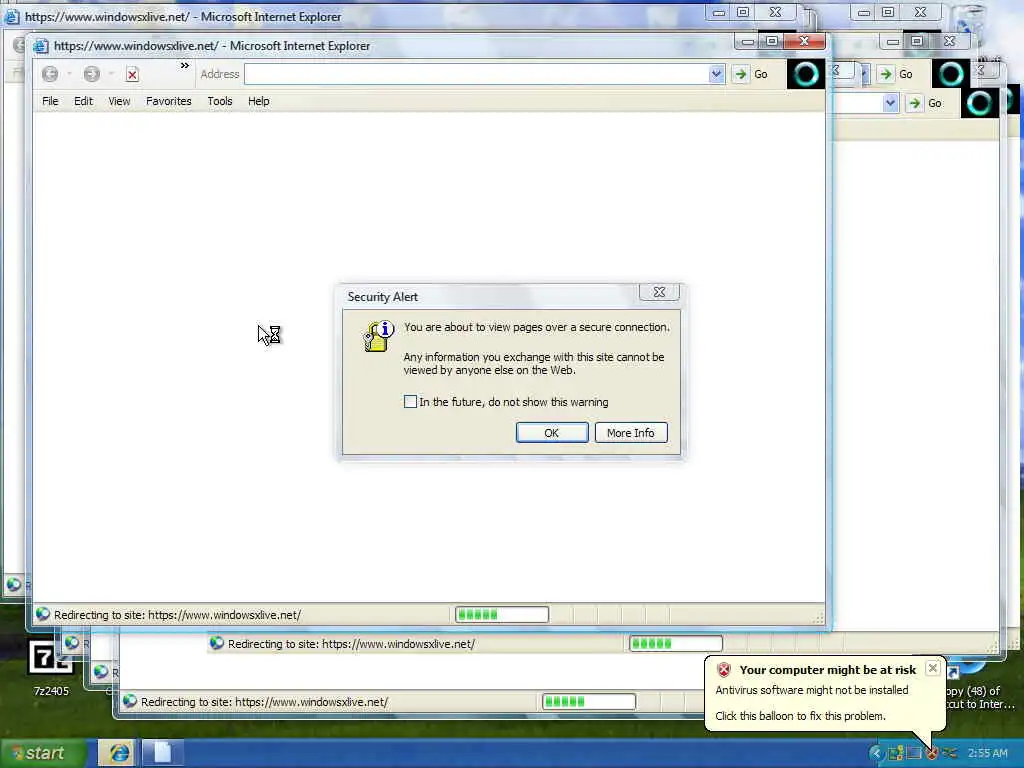Click the front window status bar progress indicator
This screenshot has width=1024, height=768.
pos(502,615)
